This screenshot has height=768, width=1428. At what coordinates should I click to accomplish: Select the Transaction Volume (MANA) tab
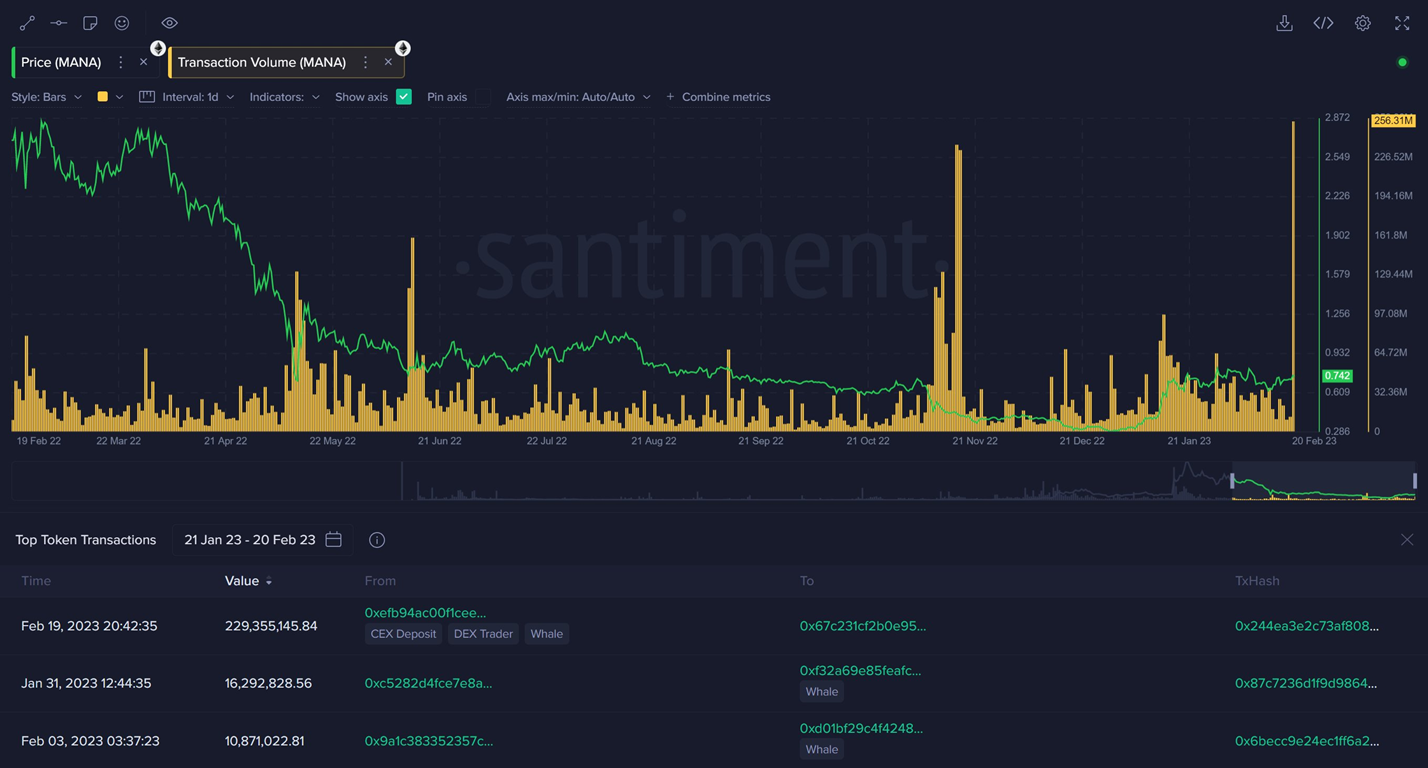pyautogui.click(x=261, y=62)
